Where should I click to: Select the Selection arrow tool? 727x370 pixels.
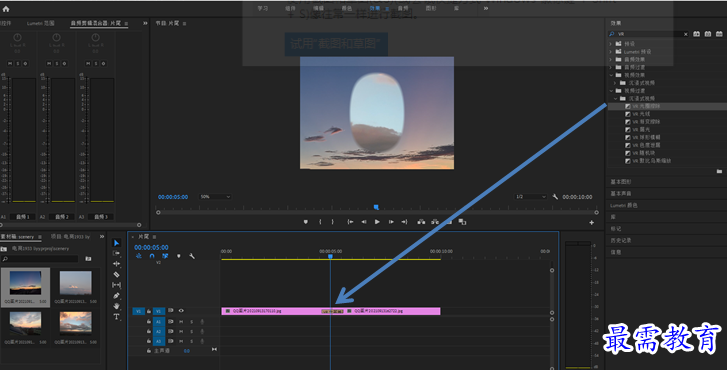[116, 243]
